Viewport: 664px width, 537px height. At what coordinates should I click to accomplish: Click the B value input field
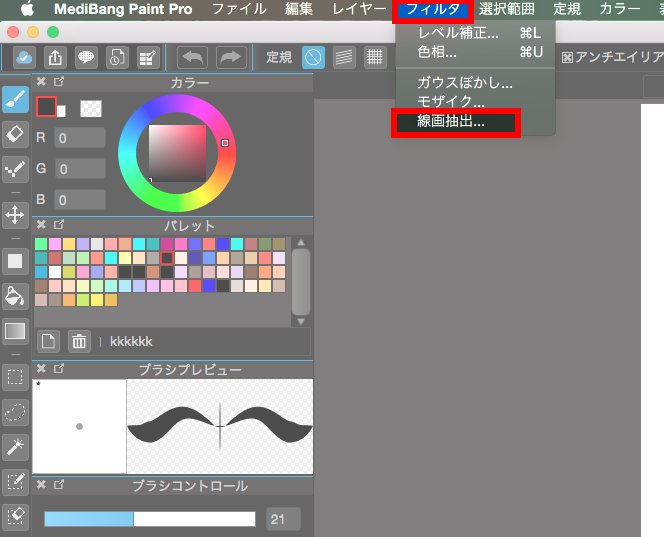pyautogui.click(x=80, y=200)
